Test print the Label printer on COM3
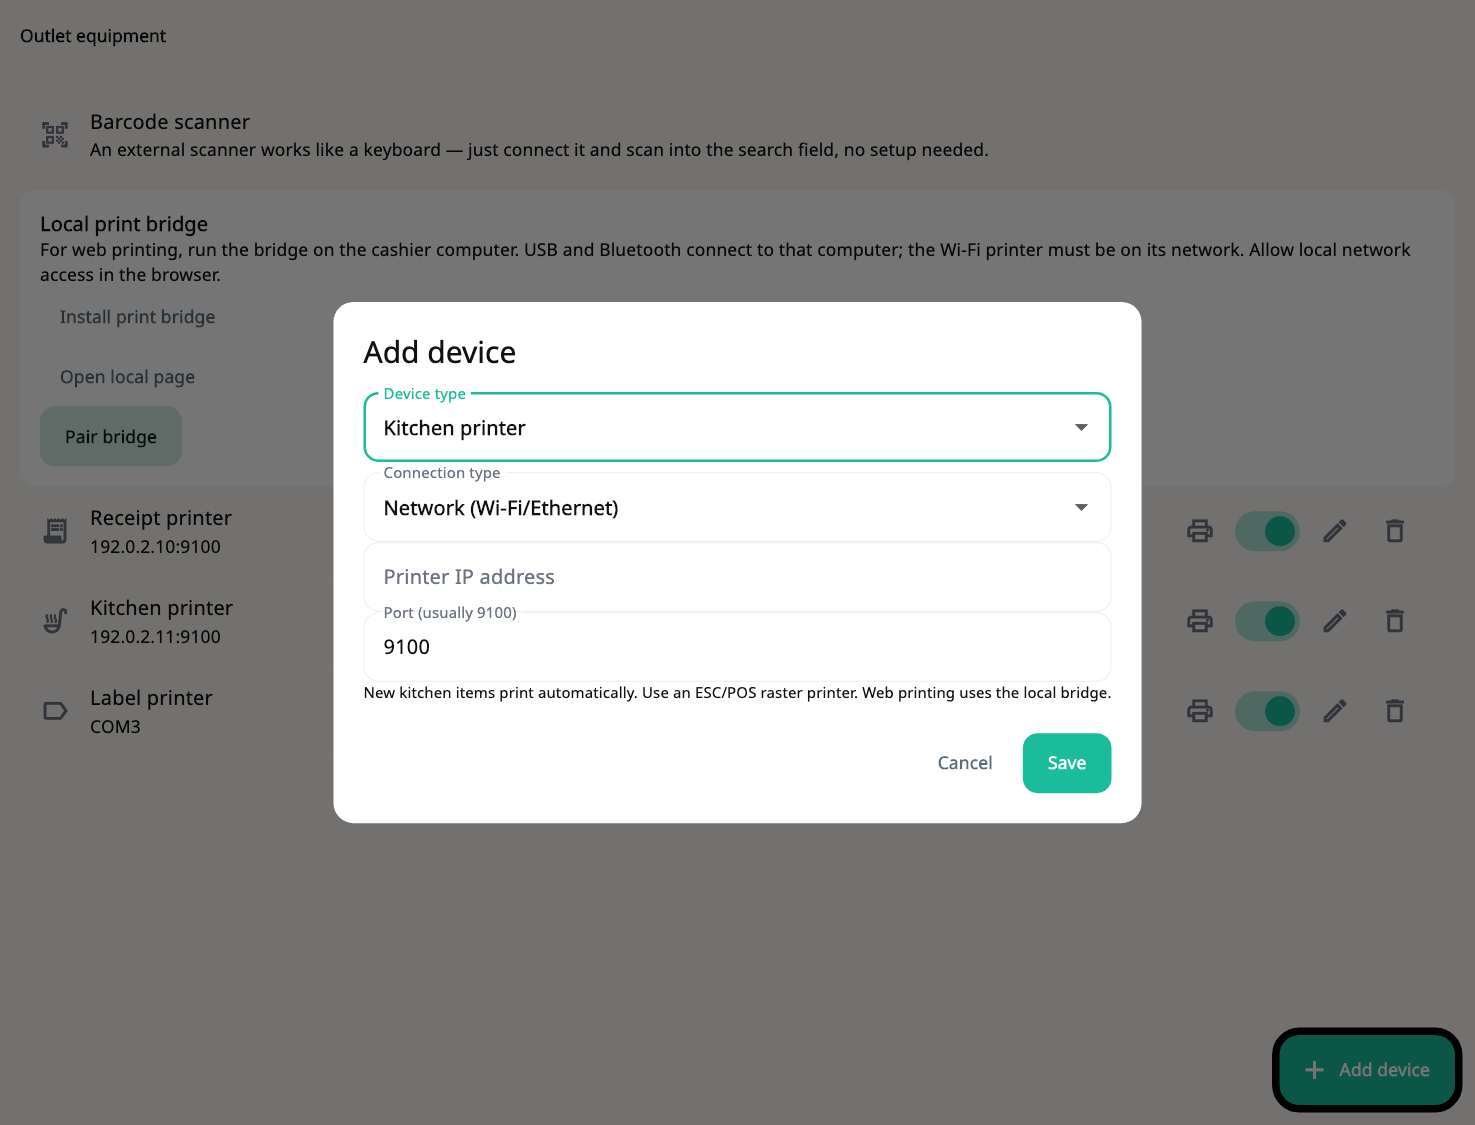Viewport: 1475px width, 1125px height. [1200, 711]
